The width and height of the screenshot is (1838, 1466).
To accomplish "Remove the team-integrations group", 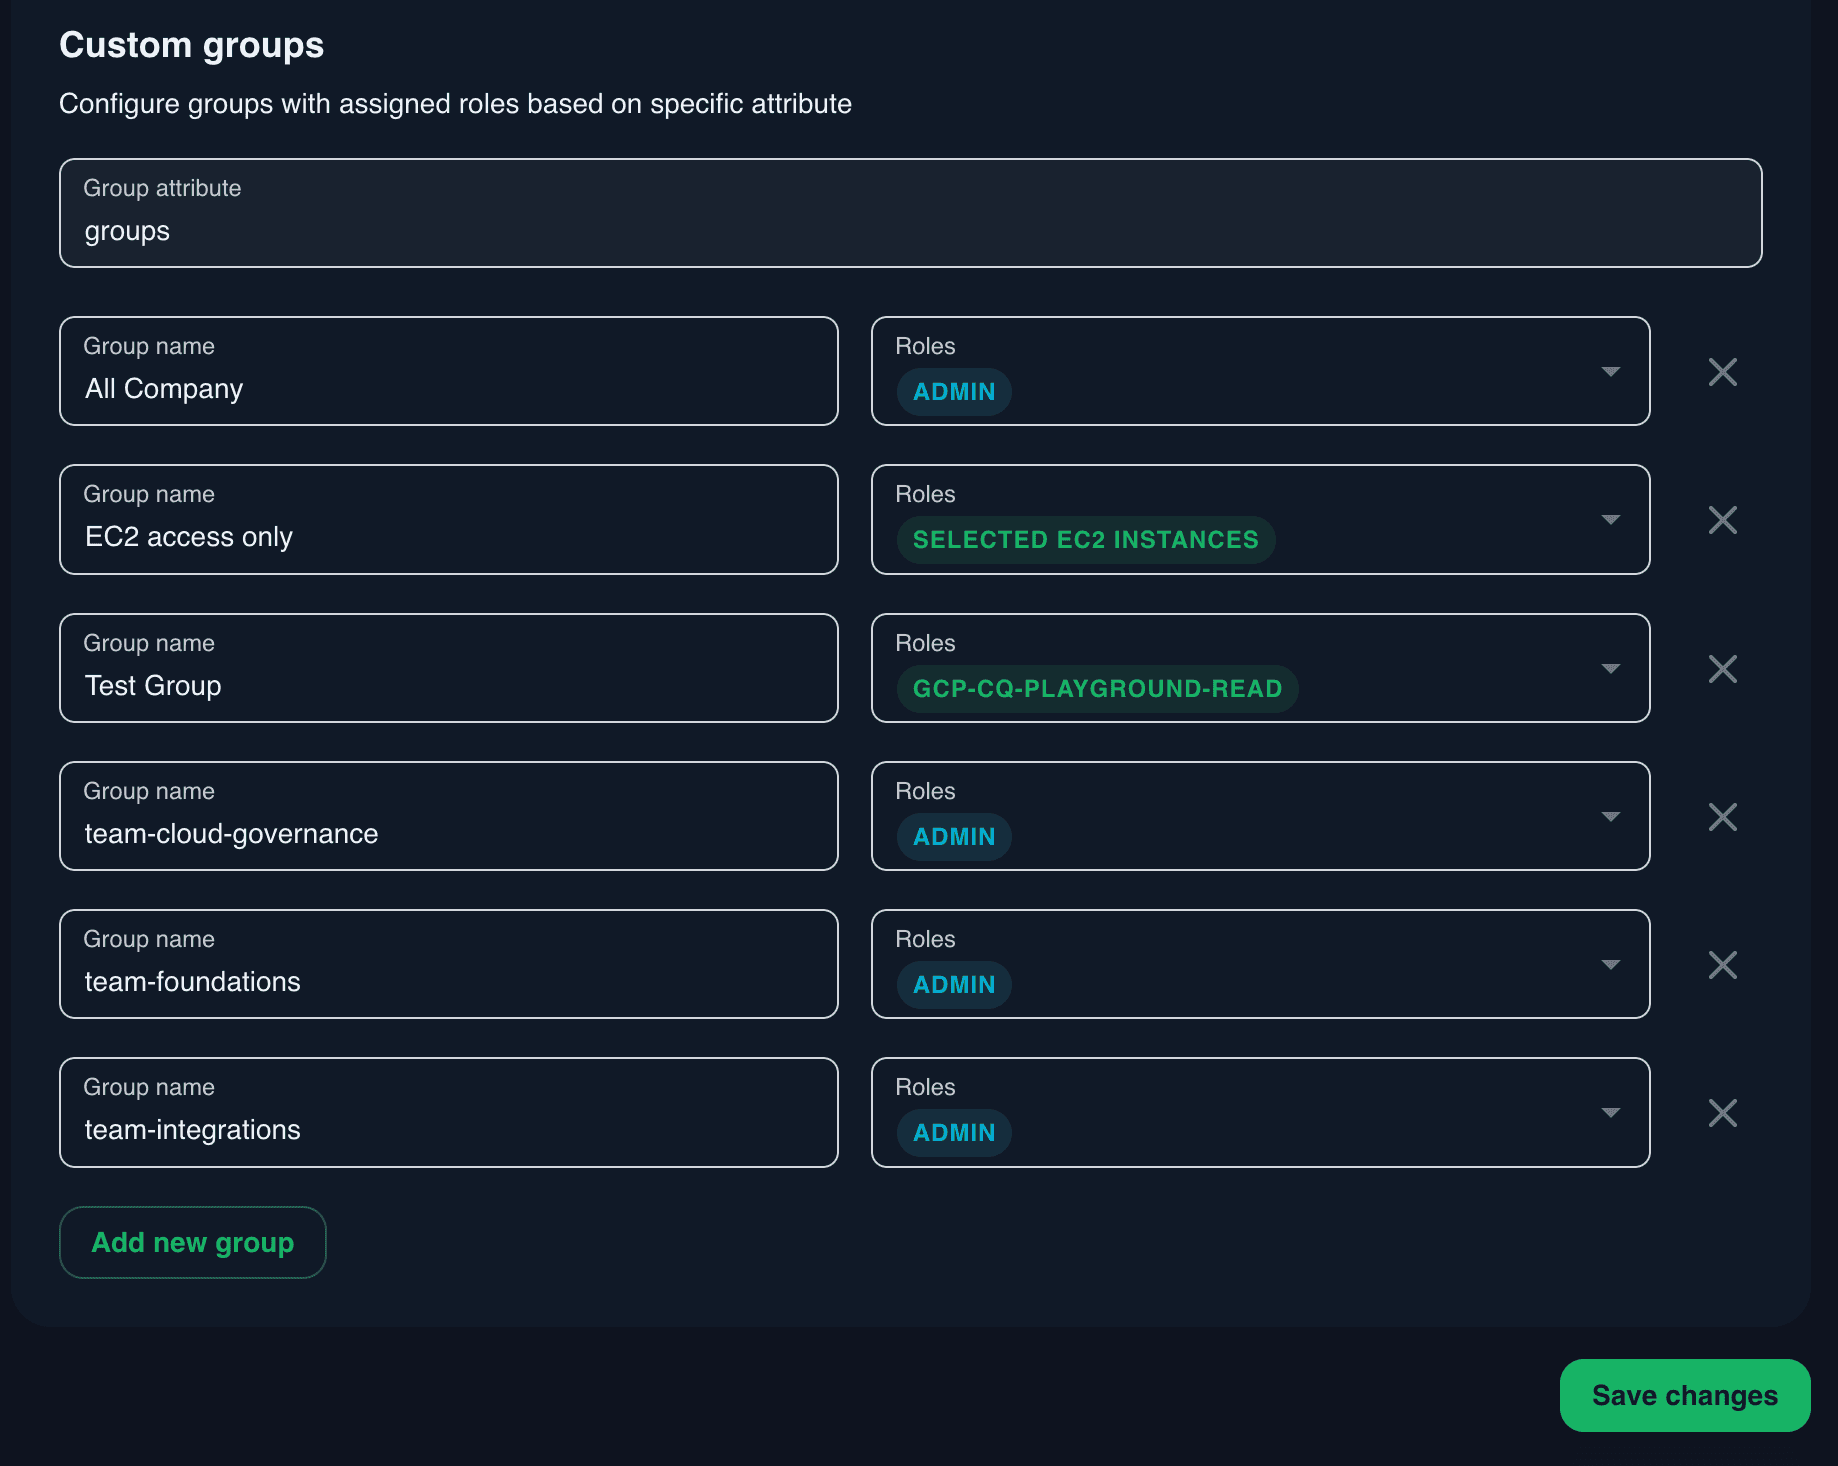I will (1722, 1112).
